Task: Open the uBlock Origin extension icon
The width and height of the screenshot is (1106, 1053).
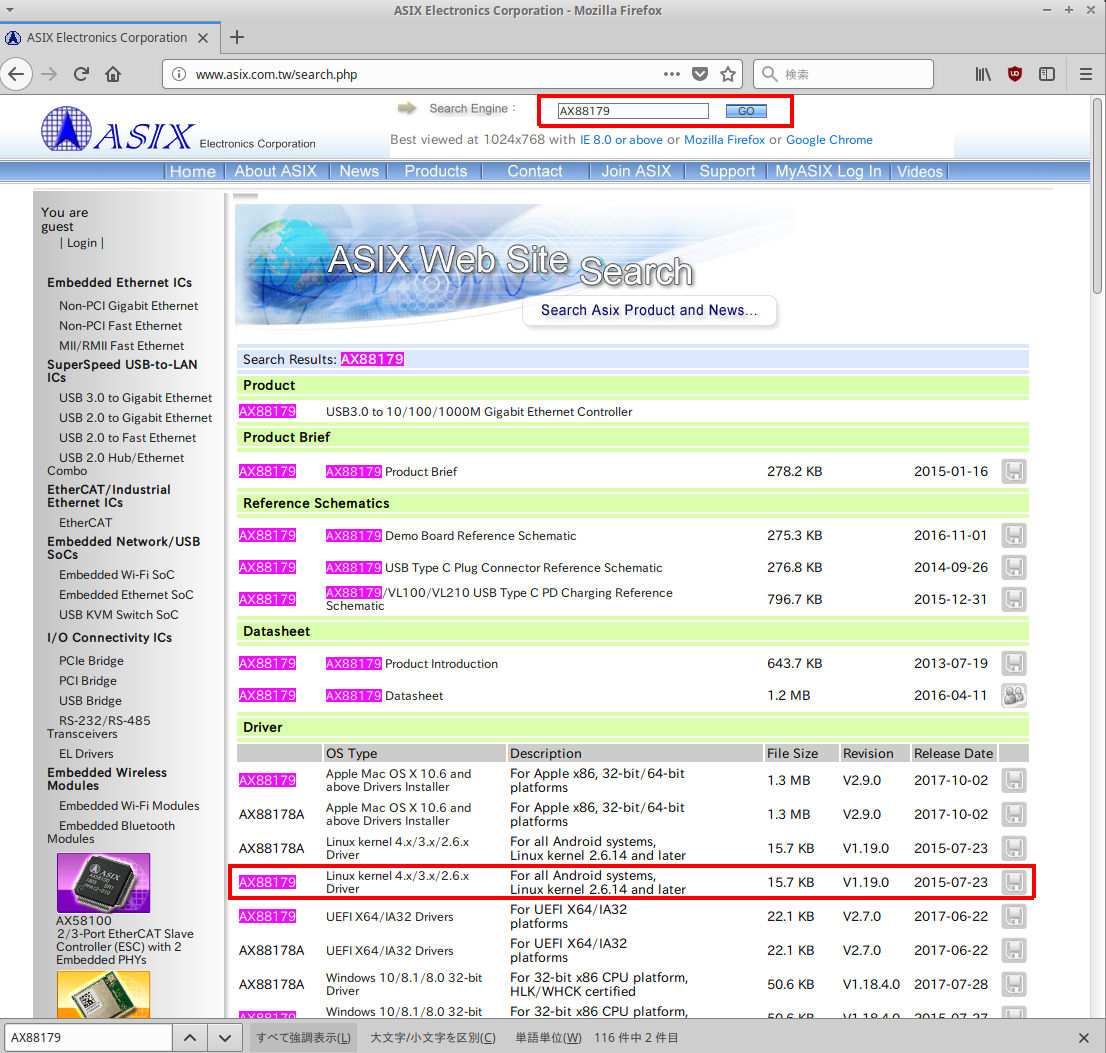Action: [x=1015, y=73]
